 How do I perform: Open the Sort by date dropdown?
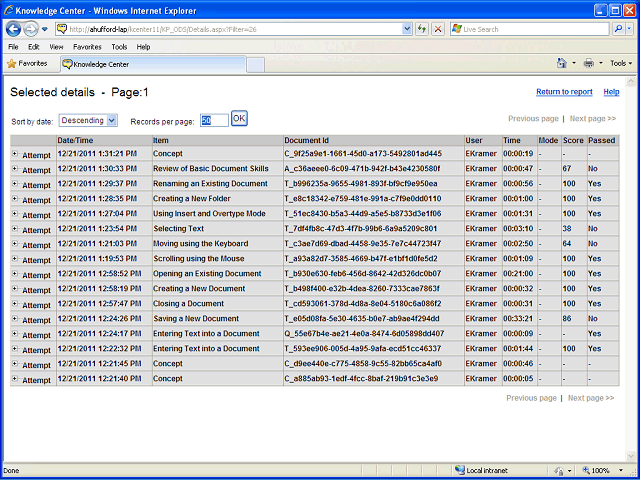click(88, 120)
